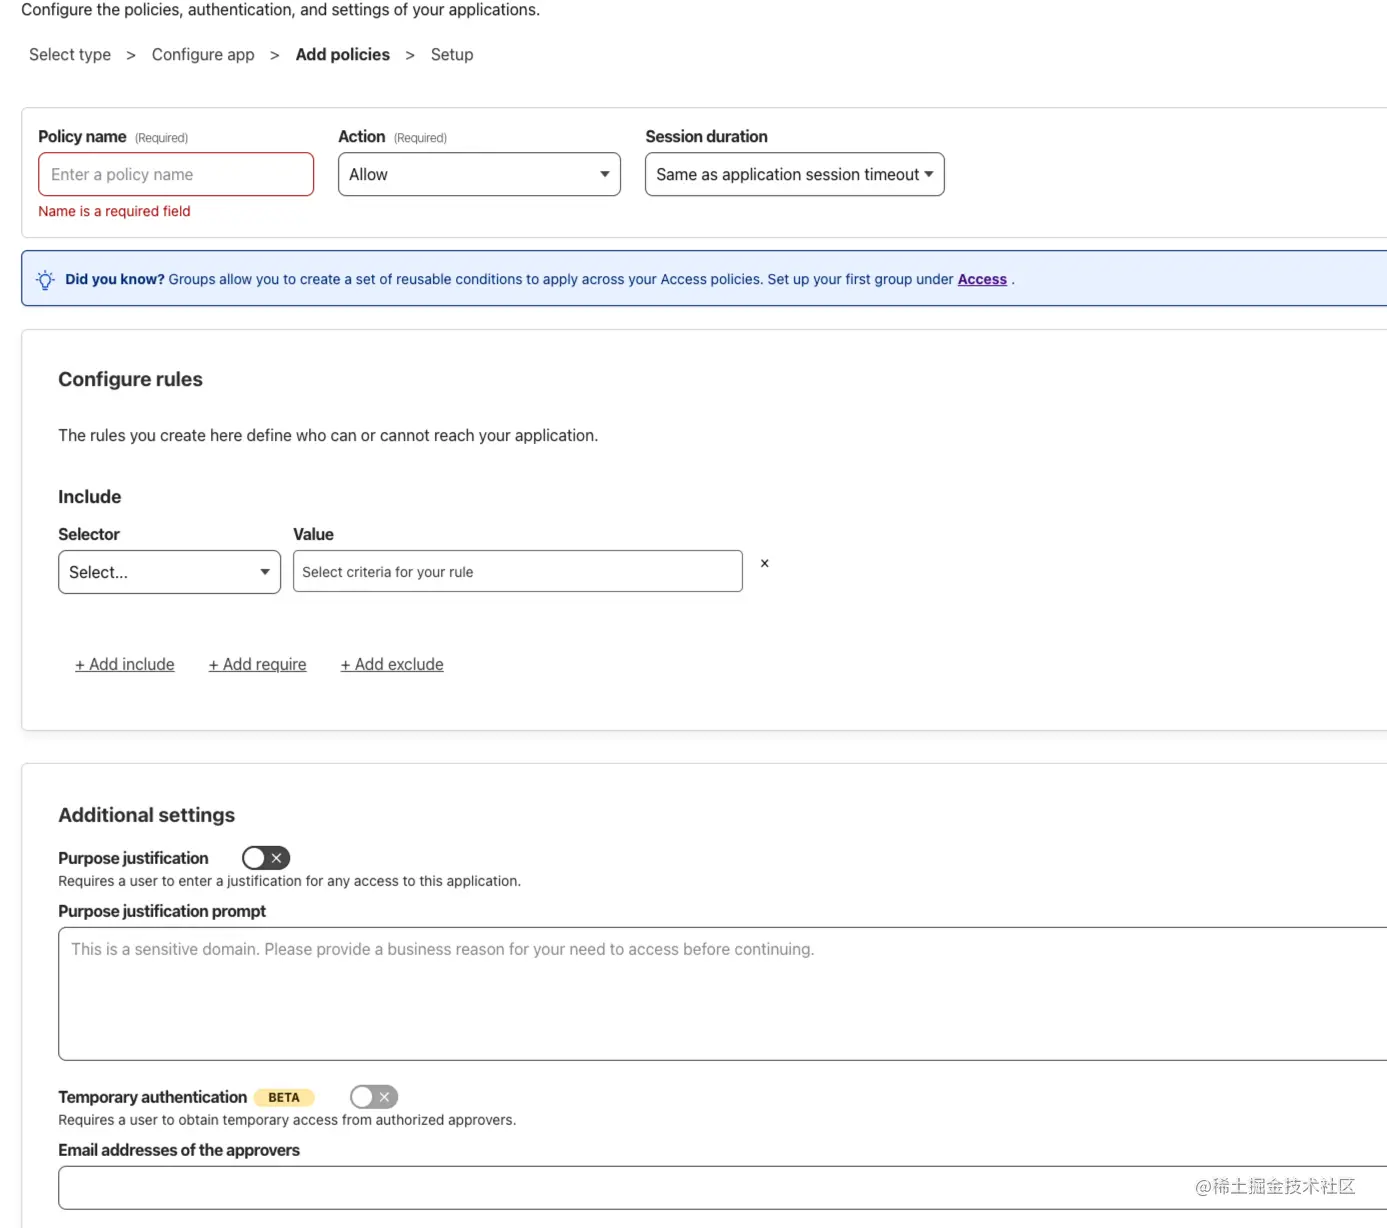Toggle Purpose justification switch on
This screenshot has height=1228, width=1387.
point(266,858)
